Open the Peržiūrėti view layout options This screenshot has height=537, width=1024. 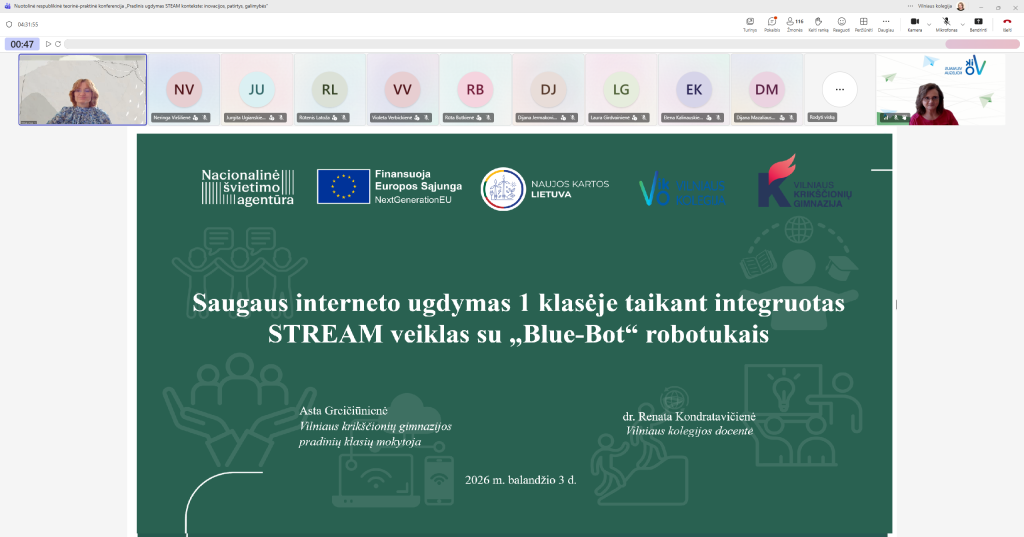[863, 23]
